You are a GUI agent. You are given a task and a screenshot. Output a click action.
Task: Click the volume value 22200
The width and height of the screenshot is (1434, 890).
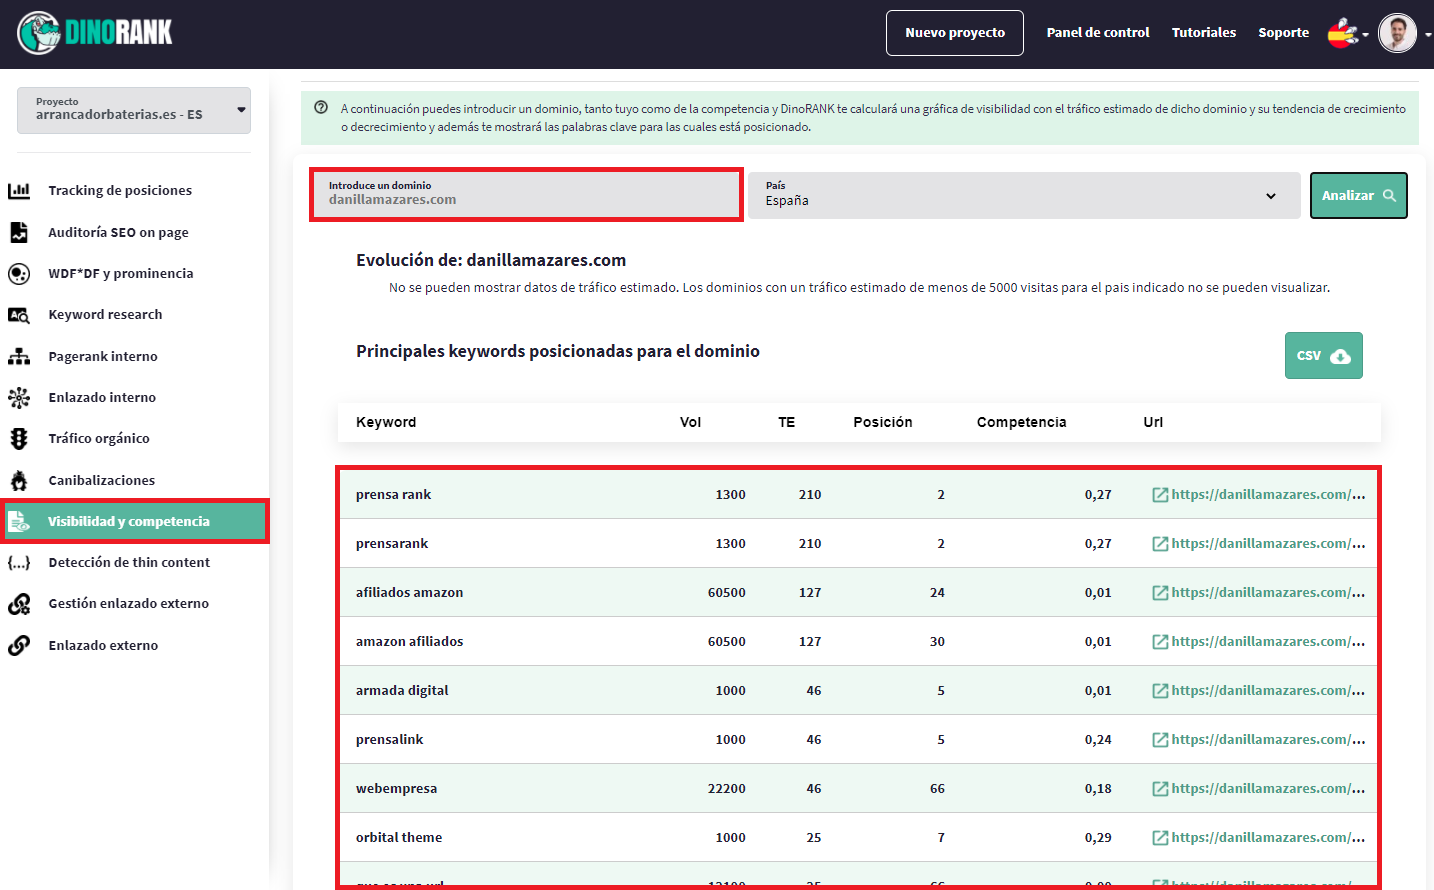click(727, 789)
